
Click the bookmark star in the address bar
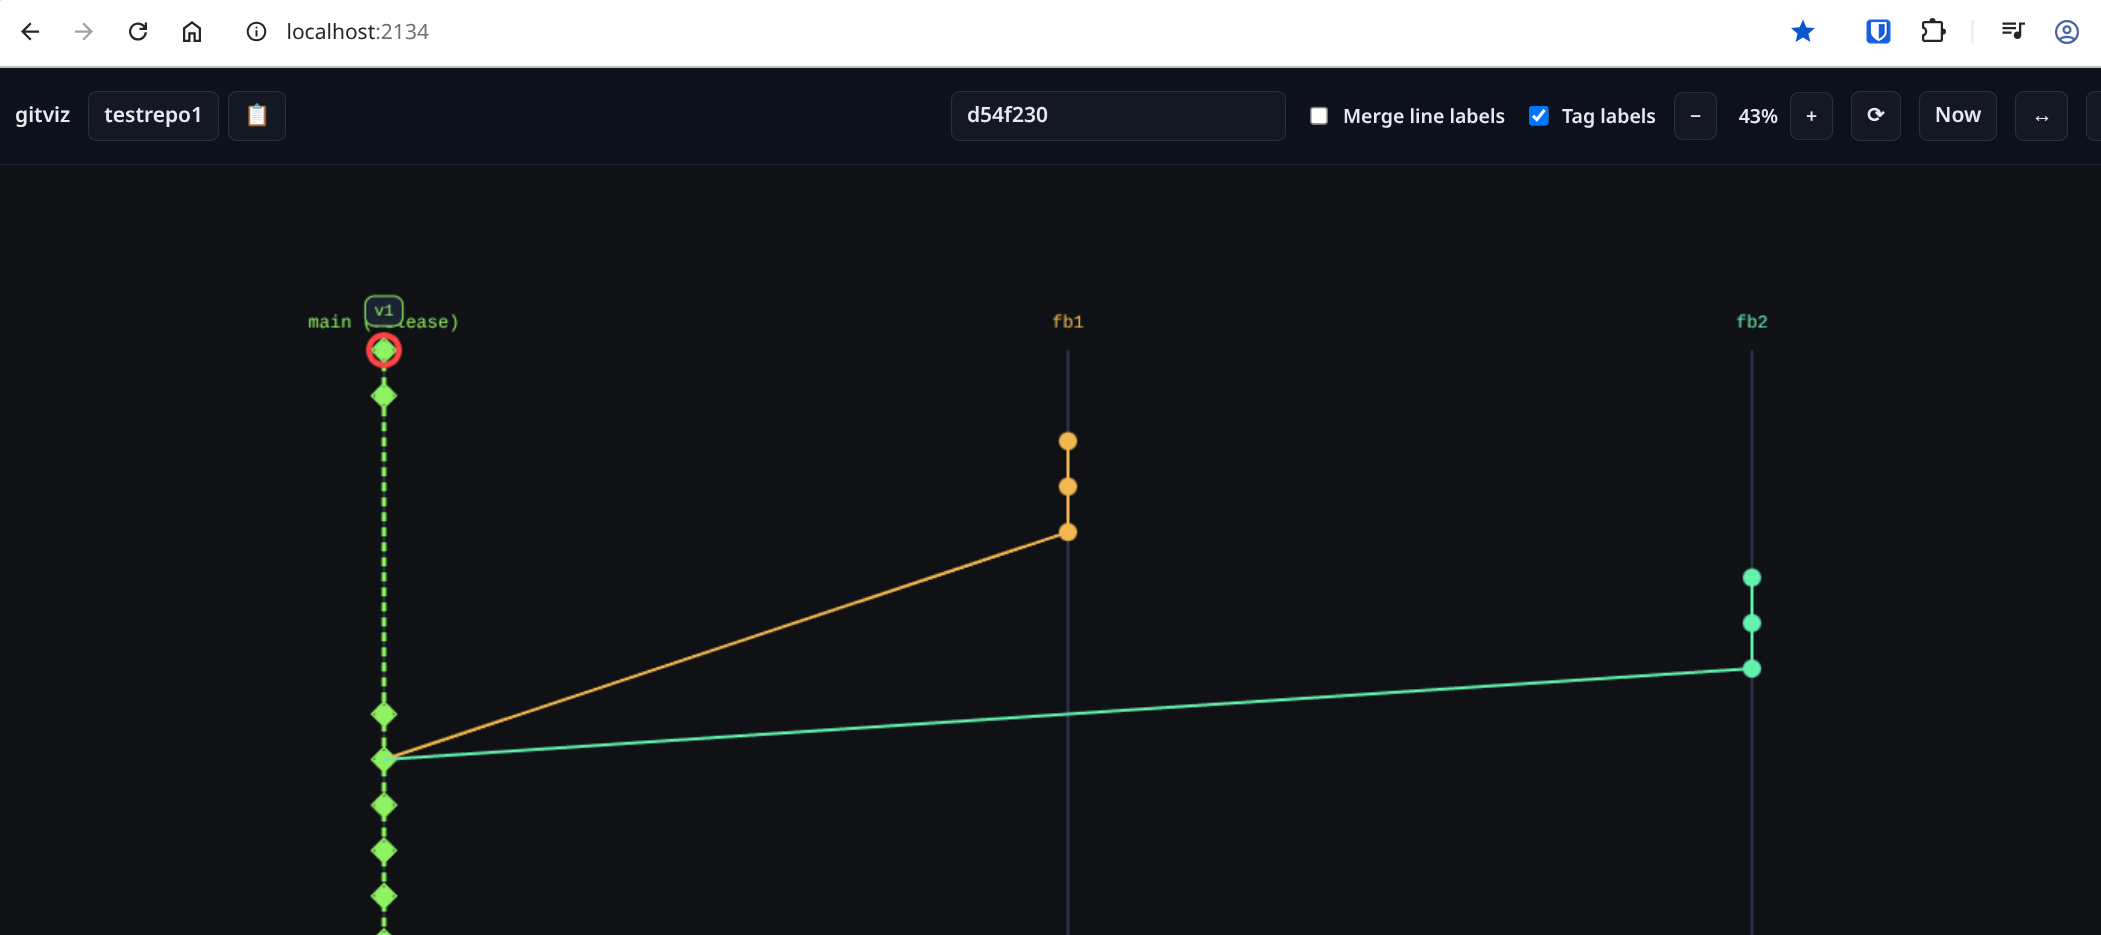(x=1803, y=31)
